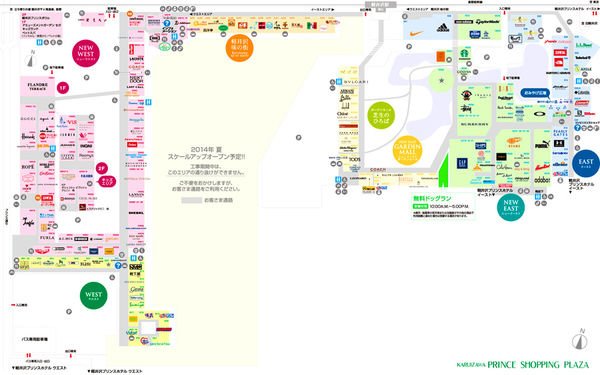
Task: Click the yellow GARDEN MALL circle
Action: [x=407, y=150]
